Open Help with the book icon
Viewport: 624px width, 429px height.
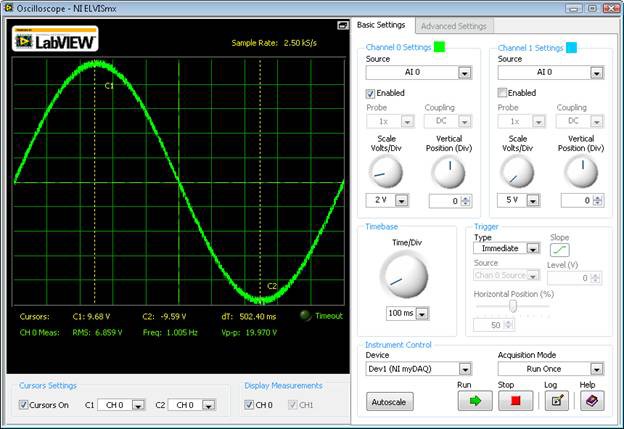pyautogui.click(x=592, y=400)
